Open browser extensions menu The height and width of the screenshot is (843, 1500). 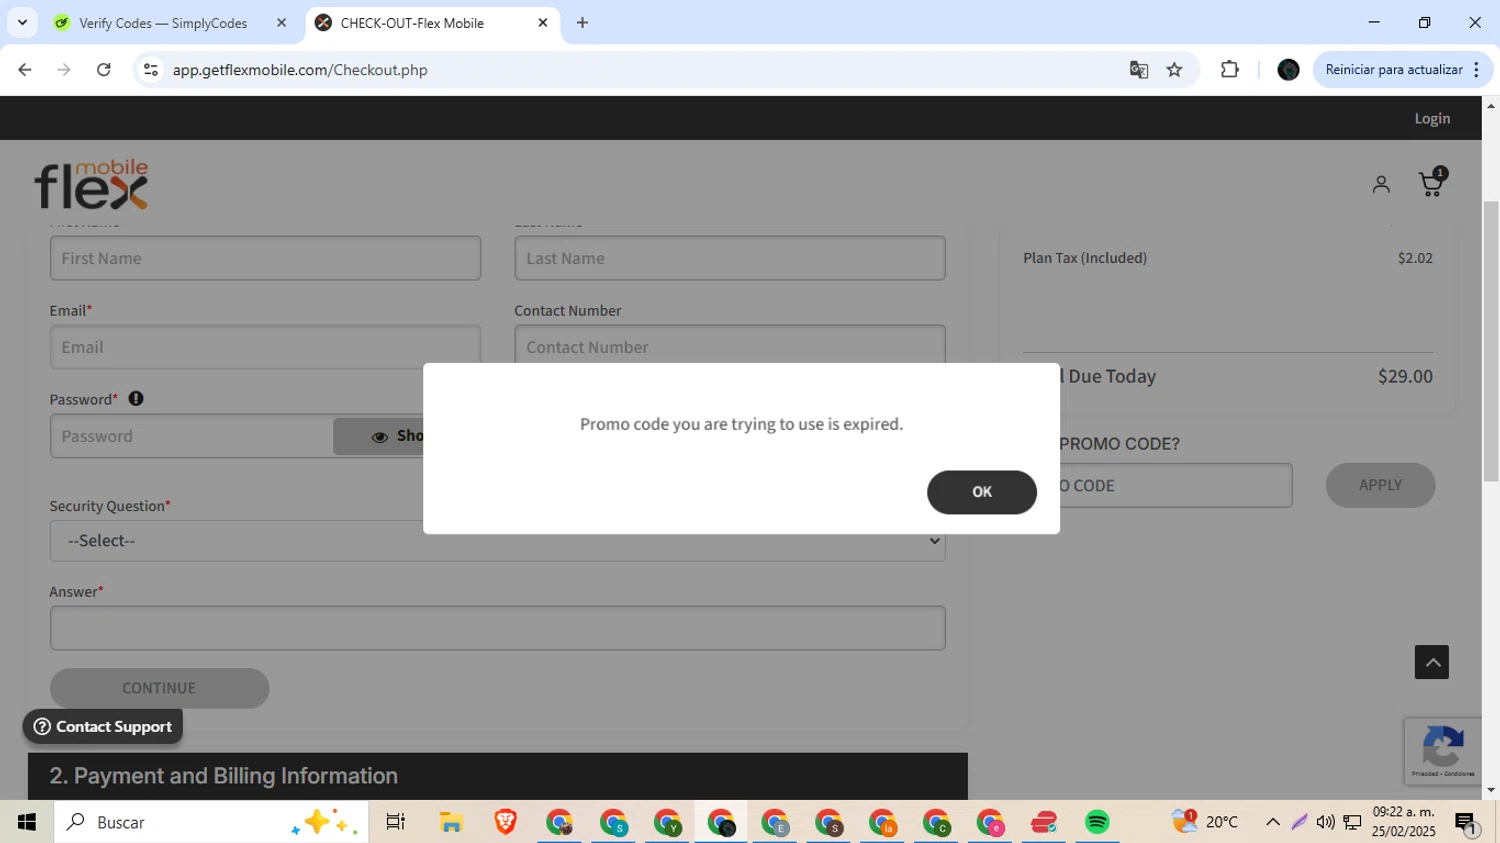coord(1230,70)
